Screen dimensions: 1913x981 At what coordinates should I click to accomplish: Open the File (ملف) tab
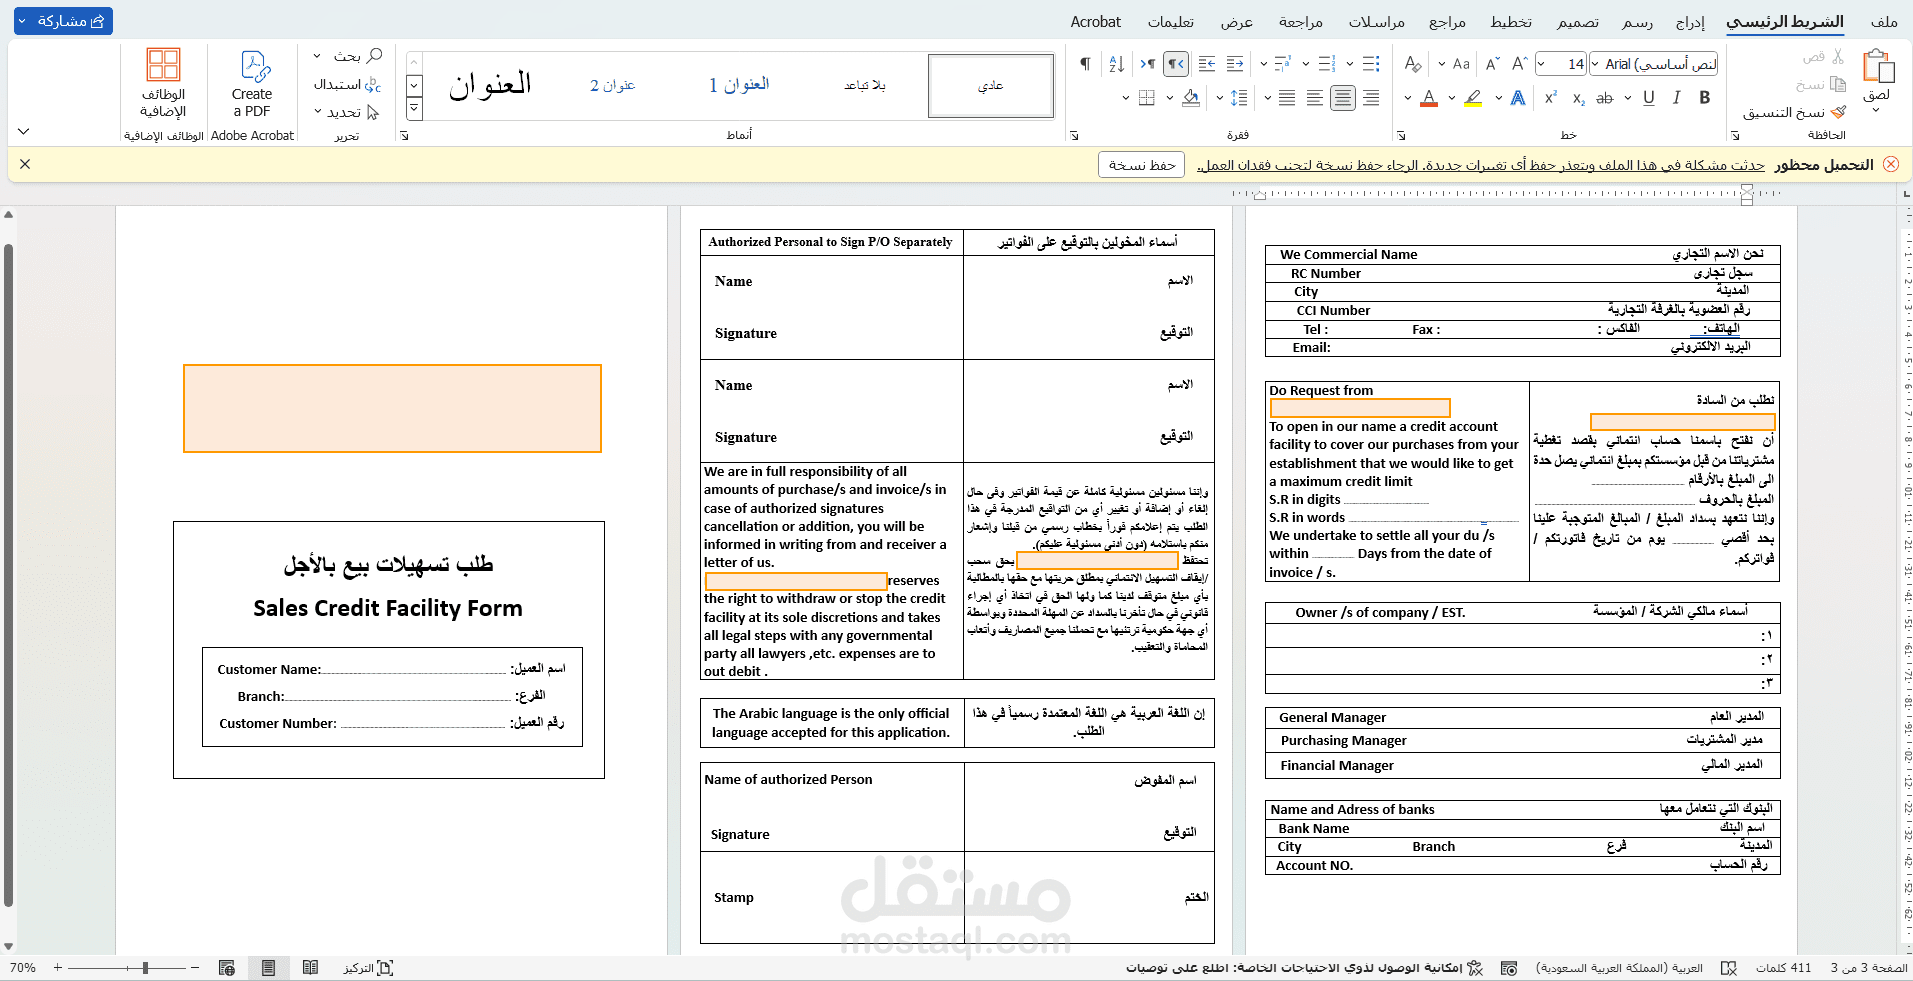click(x=1884, y=22)
